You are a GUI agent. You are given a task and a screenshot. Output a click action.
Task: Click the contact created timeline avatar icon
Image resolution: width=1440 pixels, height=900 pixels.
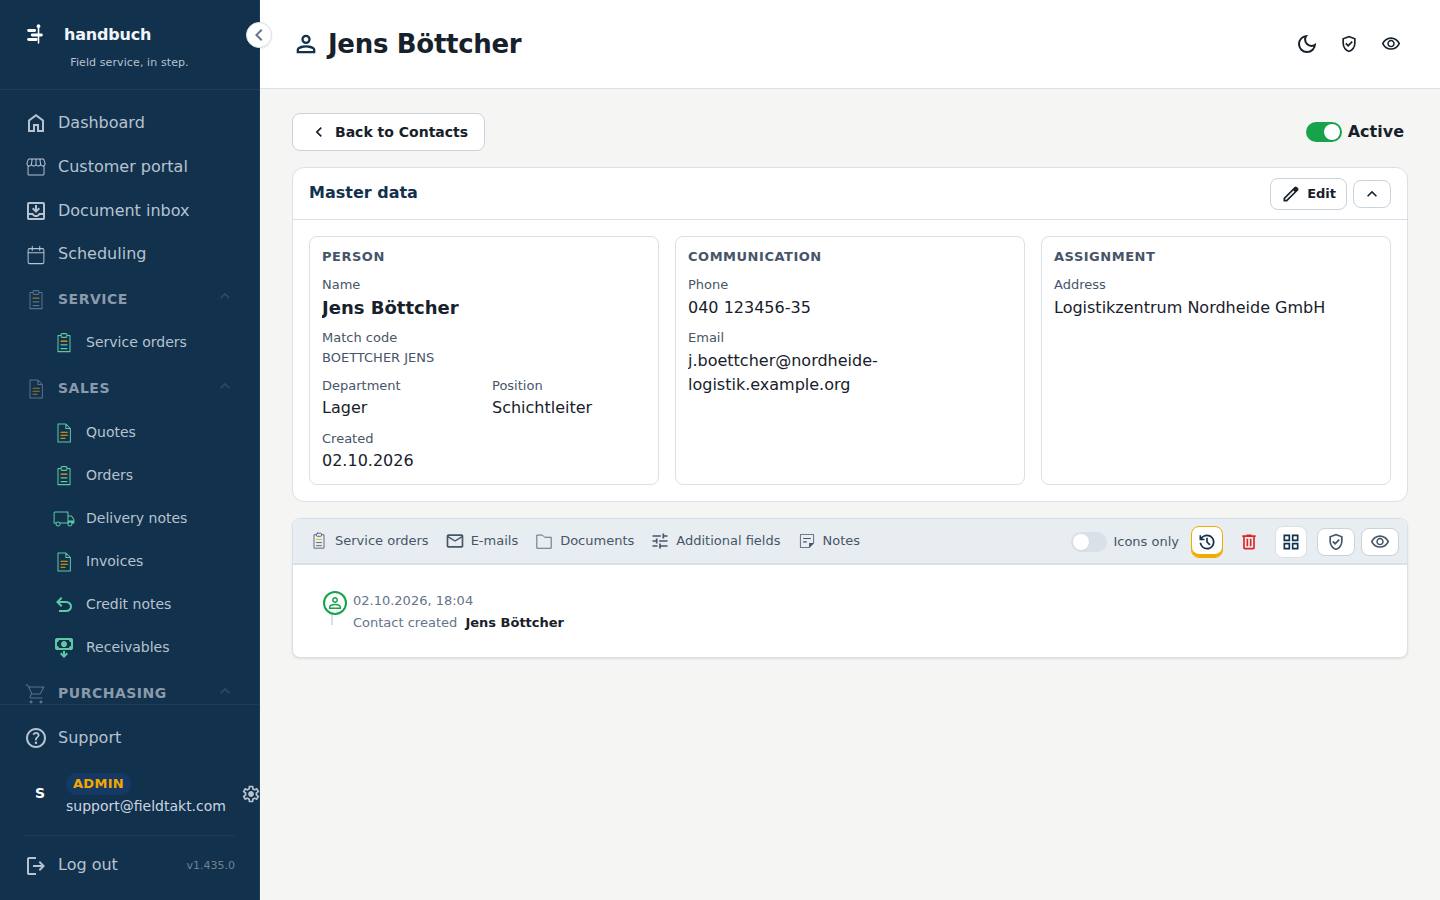(x=334, y=603)
